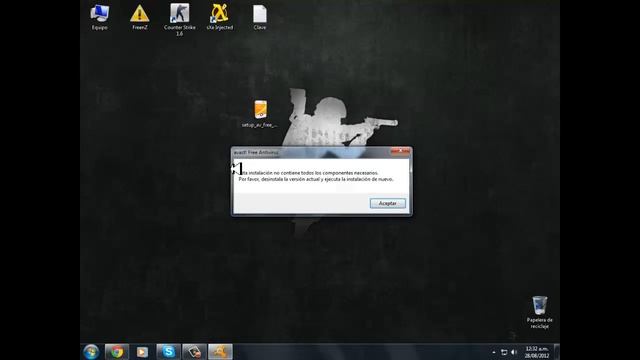The width and height of the screenshot is (640, 360).
Task: Open the network tray icon
Action: (504, 352)
